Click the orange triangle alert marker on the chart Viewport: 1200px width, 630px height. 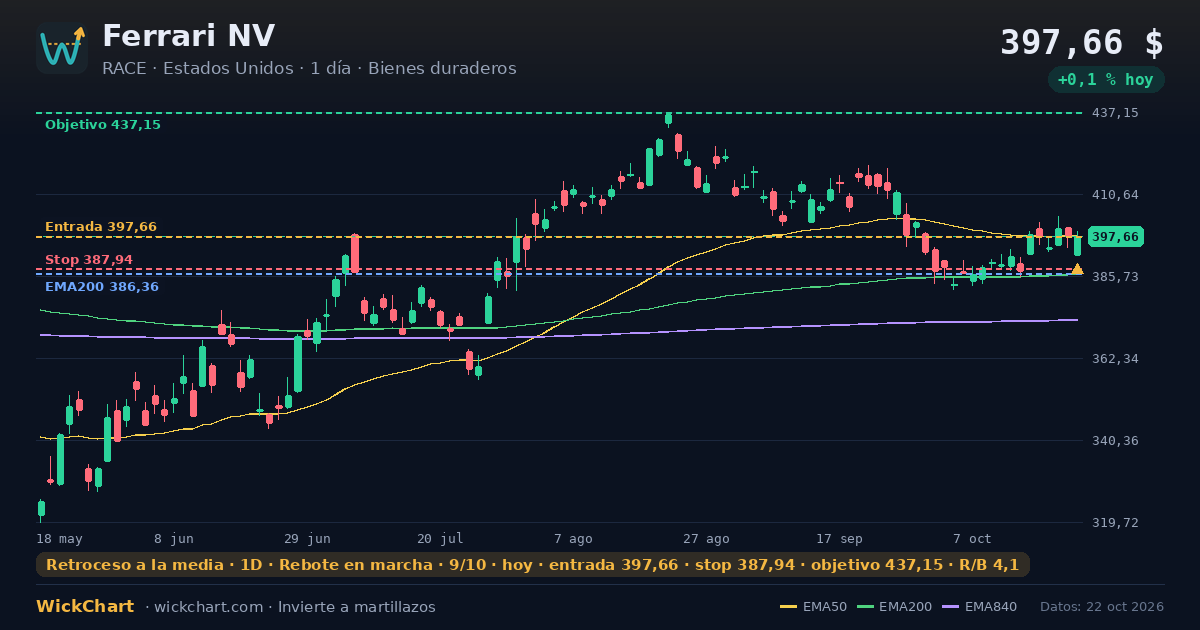click(1077, 269)
